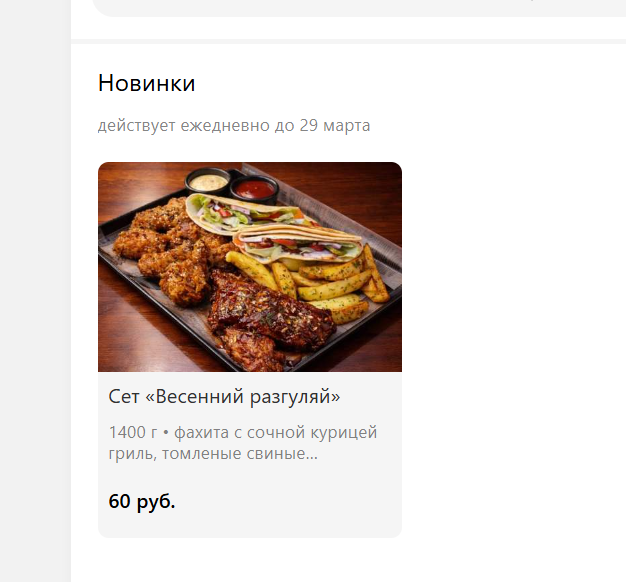The image size is (626, 582).
Task: Expand the truncated text ellipsis after «свиные»
Action: (x=311, y=454)
